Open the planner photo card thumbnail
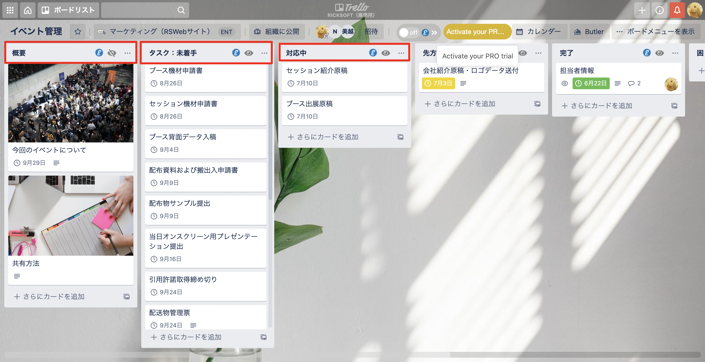 71,215
